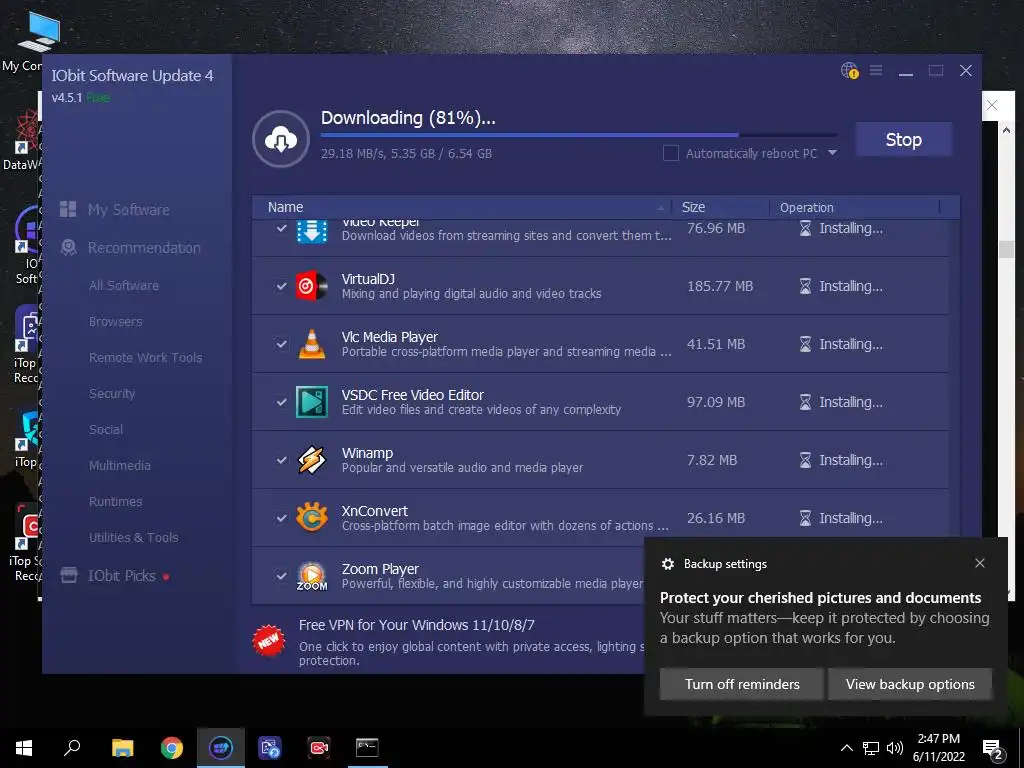Click the Backup settings gear icon
This screenshot has height=768, width=1024.
(x=667, y=564)
